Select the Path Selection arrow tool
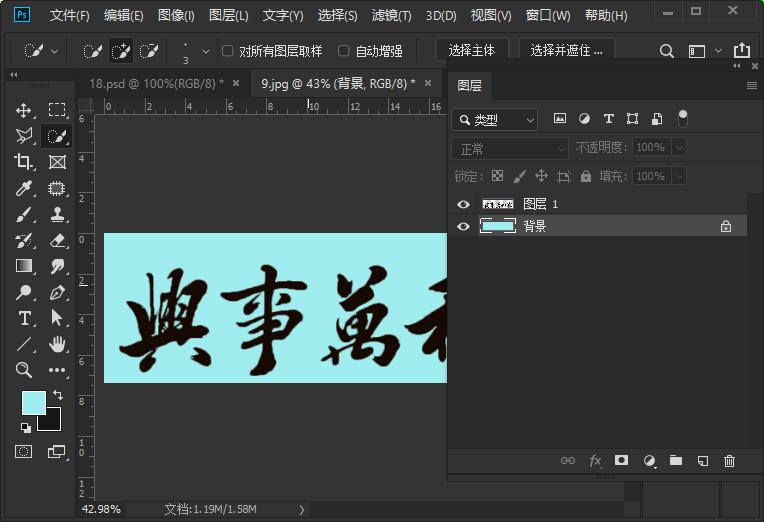 point(57,318)
